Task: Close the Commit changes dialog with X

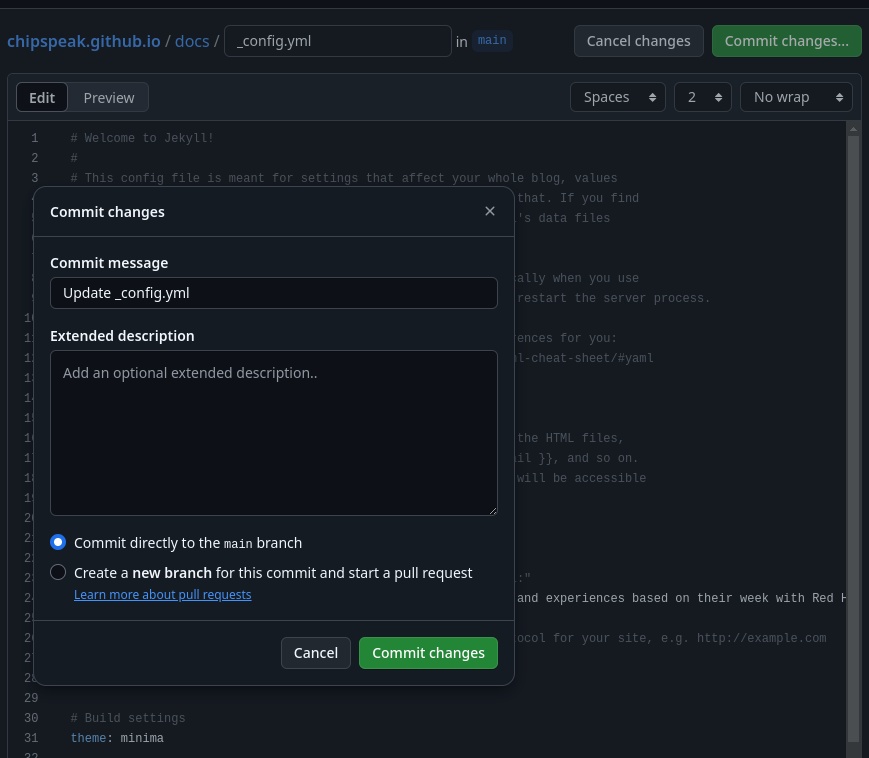Action: click(490, 211)
